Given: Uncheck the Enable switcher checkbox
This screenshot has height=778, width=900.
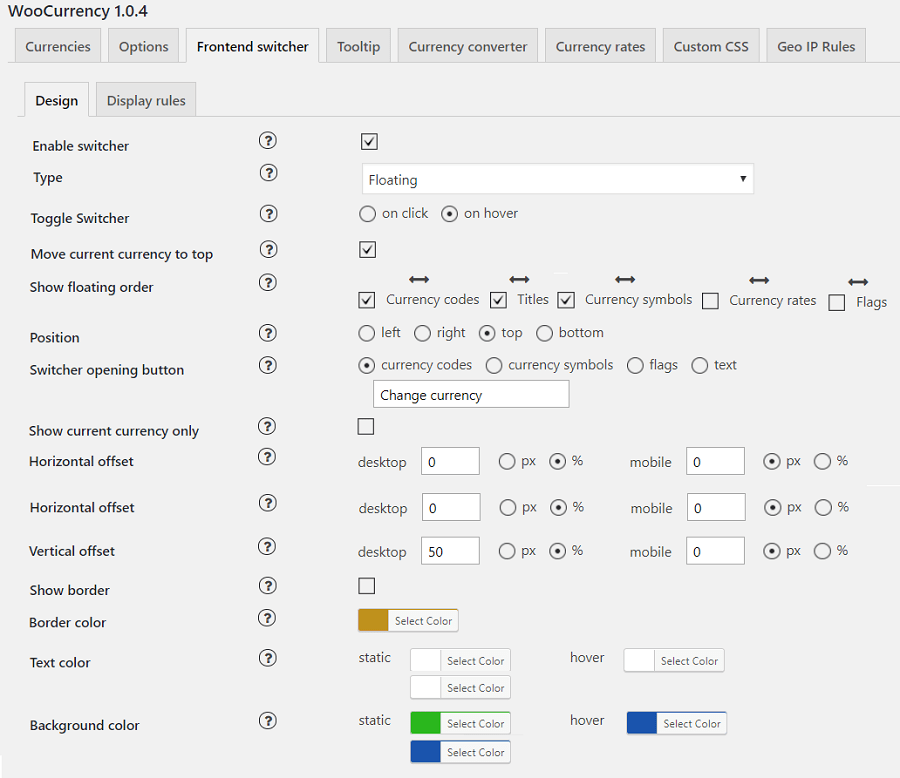Looking at the screenshot, I should pyautogui.click(x=369, y=141).
